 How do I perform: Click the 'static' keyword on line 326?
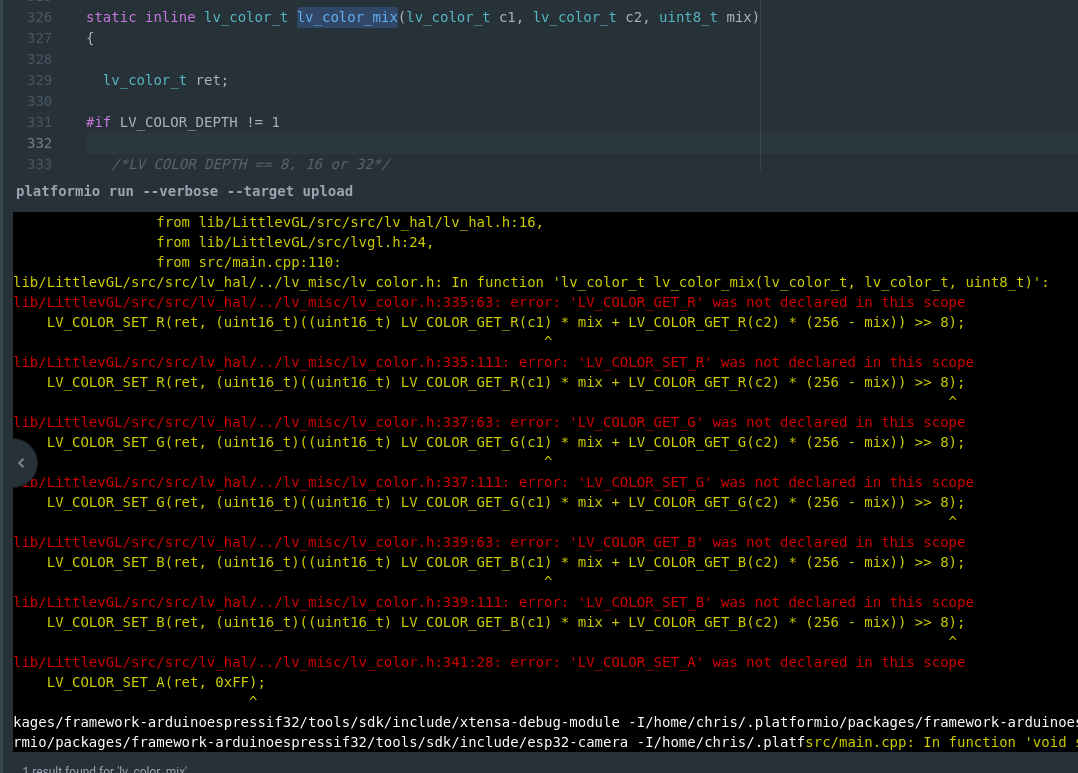pos(111,17)
